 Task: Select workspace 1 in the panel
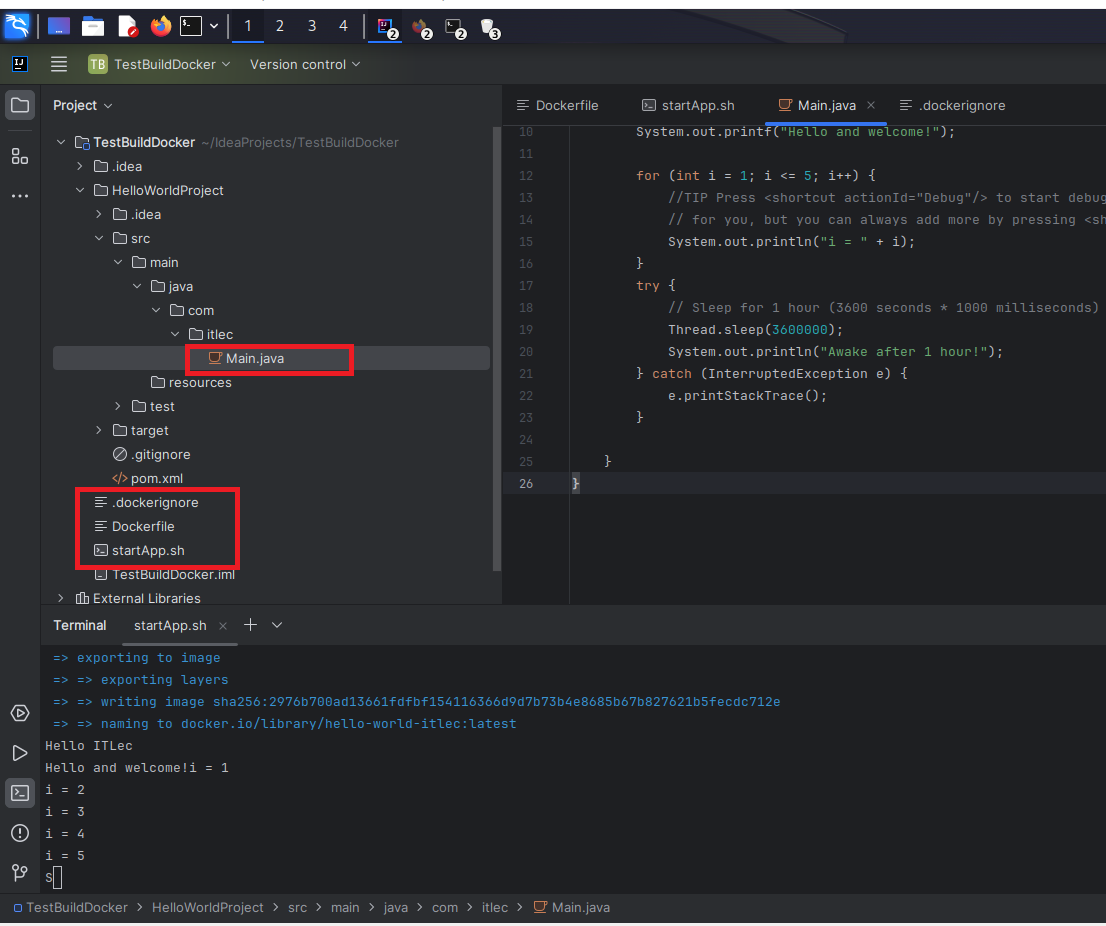coord(248,26)
